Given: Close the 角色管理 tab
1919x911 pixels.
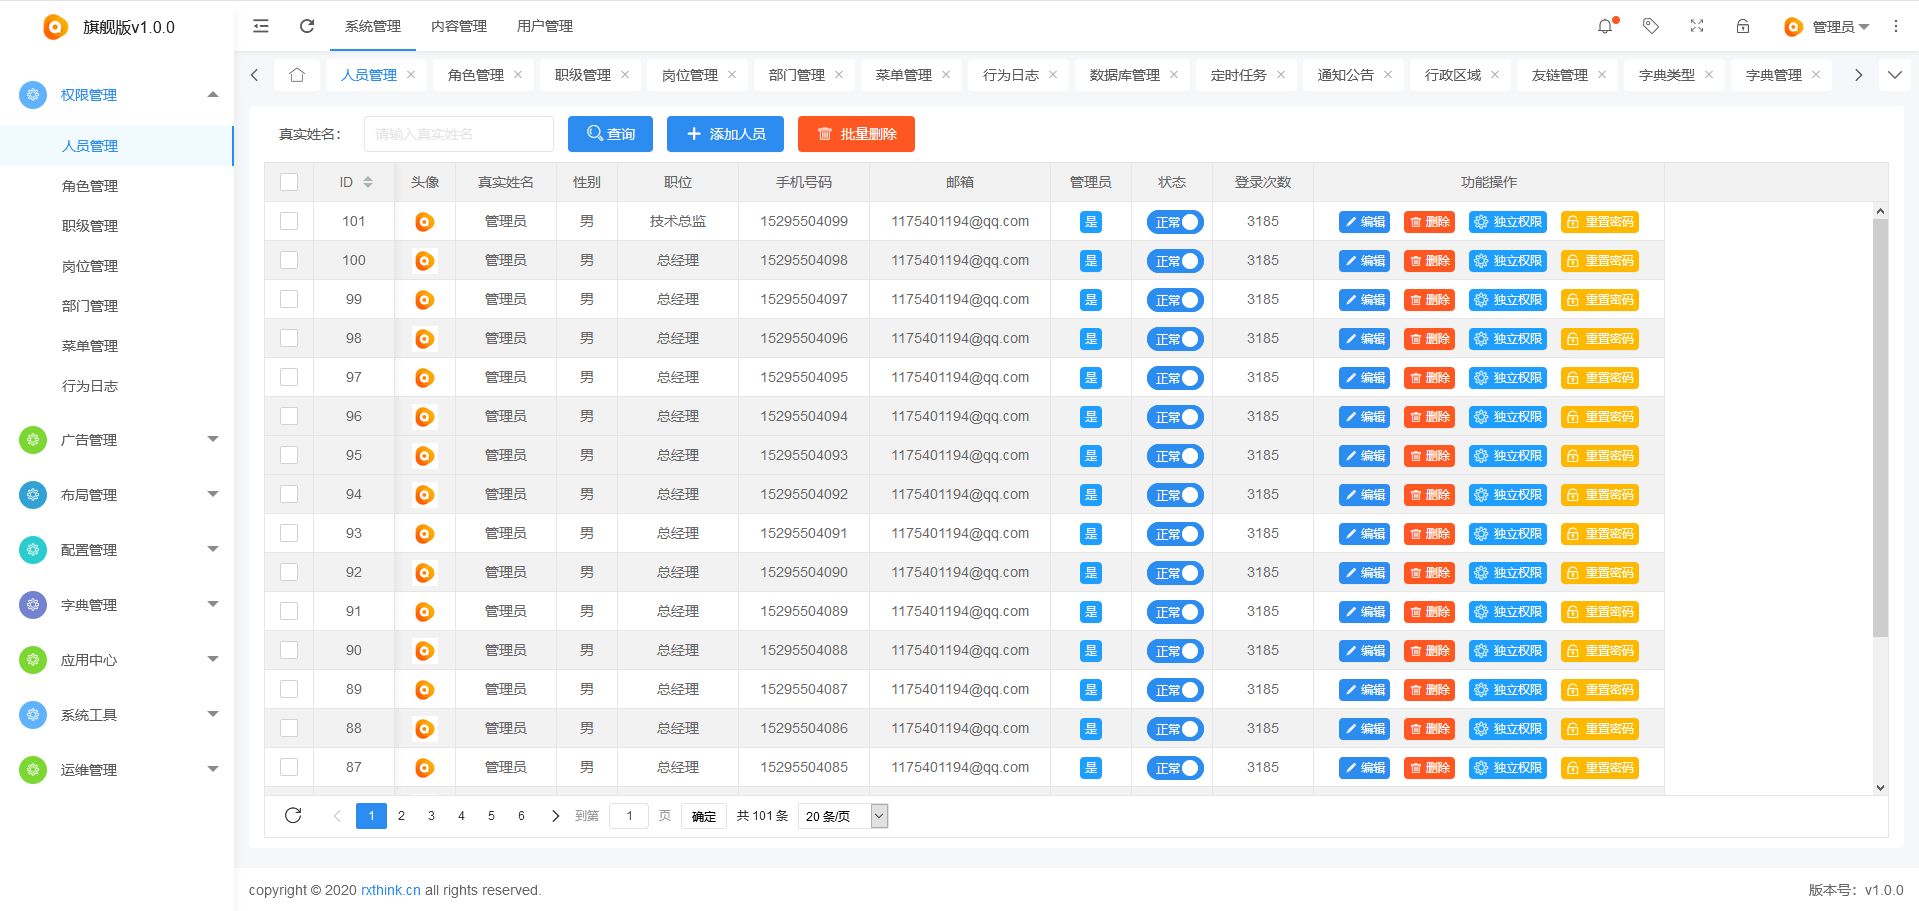Looking at the screenshot, I should (x=518, y=75).
